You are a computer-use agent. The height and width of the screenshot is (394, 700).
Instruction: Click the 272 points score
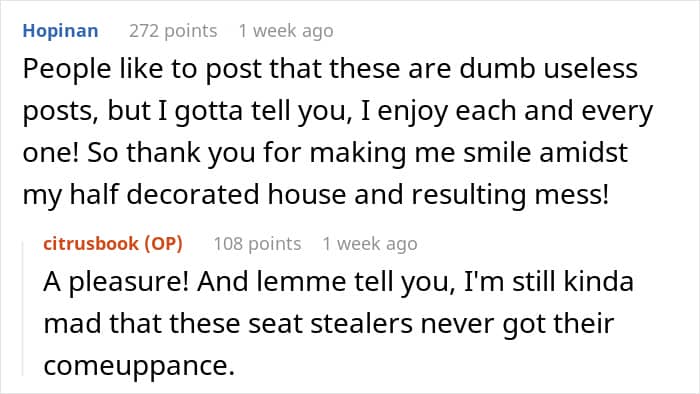coord(173,31)
